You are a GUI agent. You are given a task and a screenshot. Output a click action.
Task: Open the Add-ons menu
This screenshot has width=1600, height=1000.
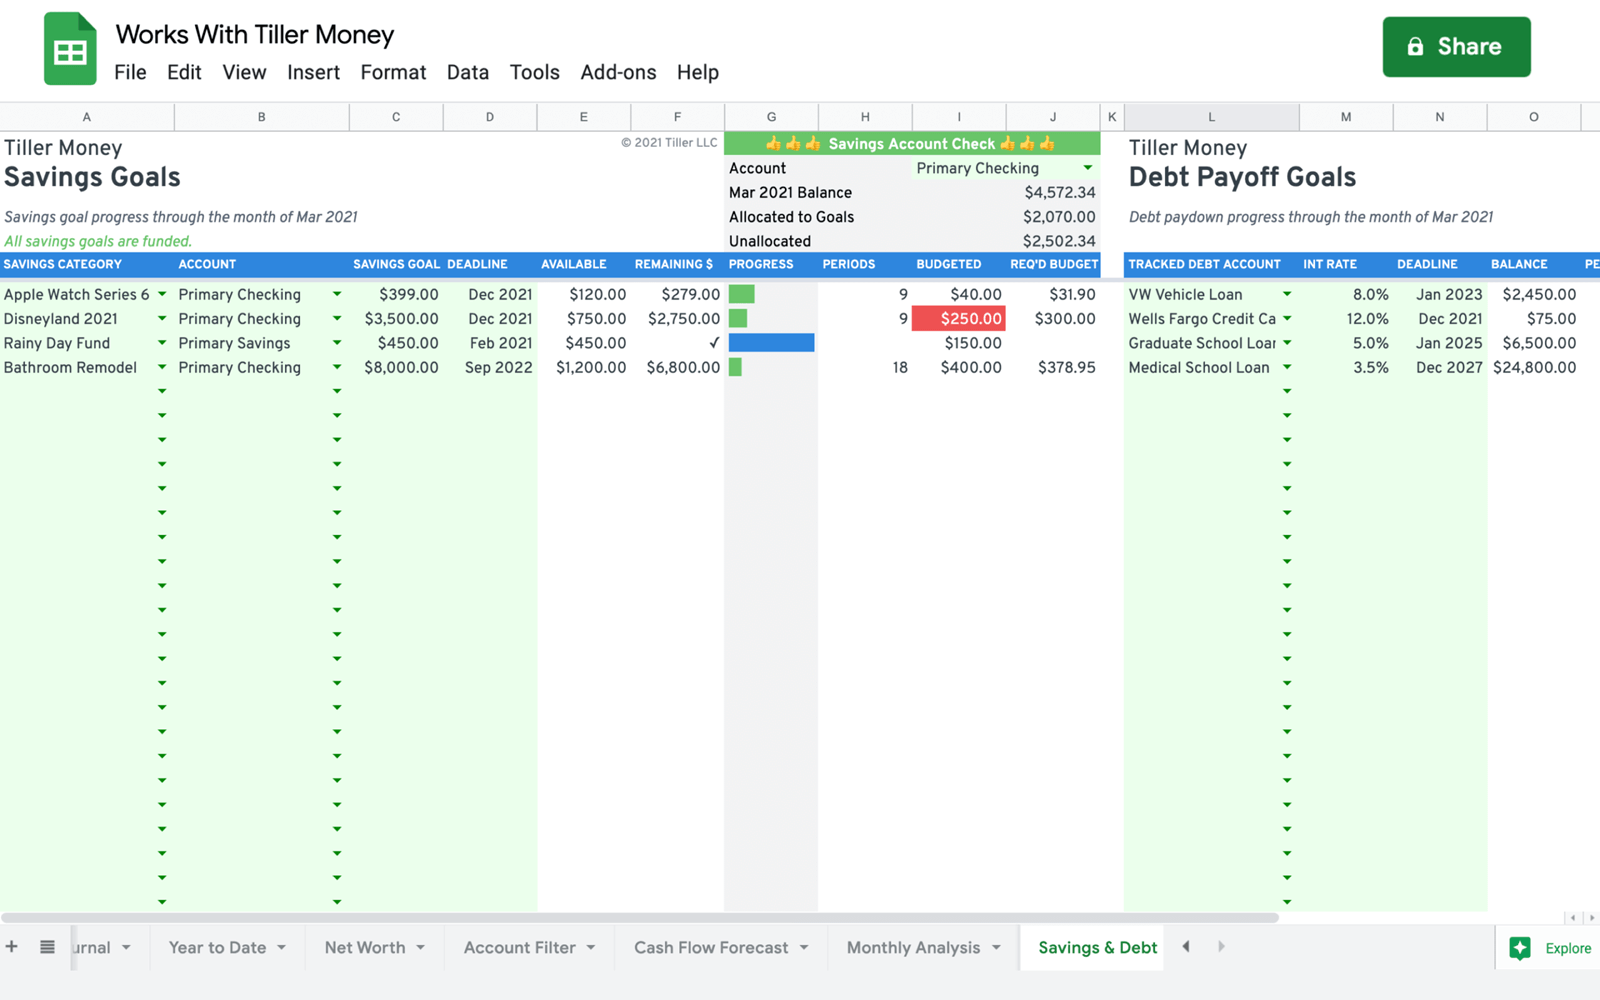point(618,72)
